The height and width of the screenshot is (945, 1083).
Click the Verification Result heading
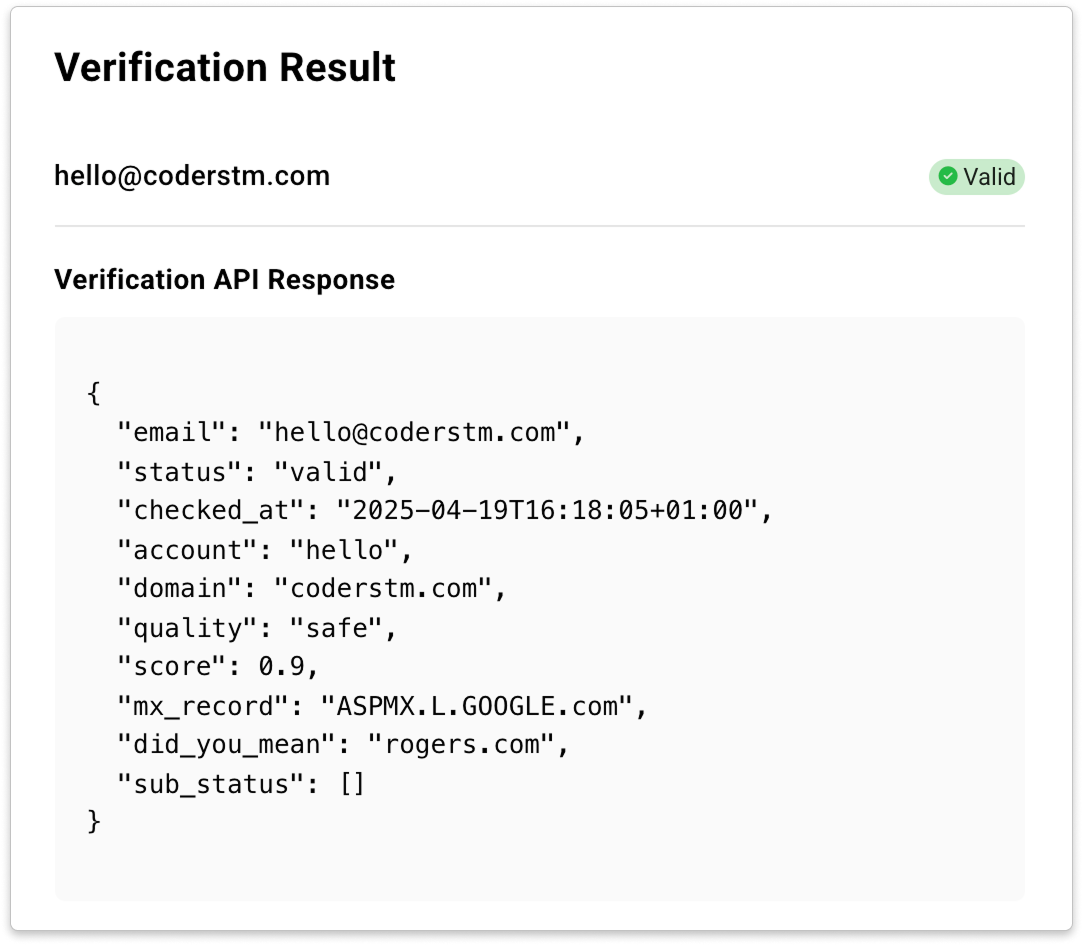click(225, 68)
